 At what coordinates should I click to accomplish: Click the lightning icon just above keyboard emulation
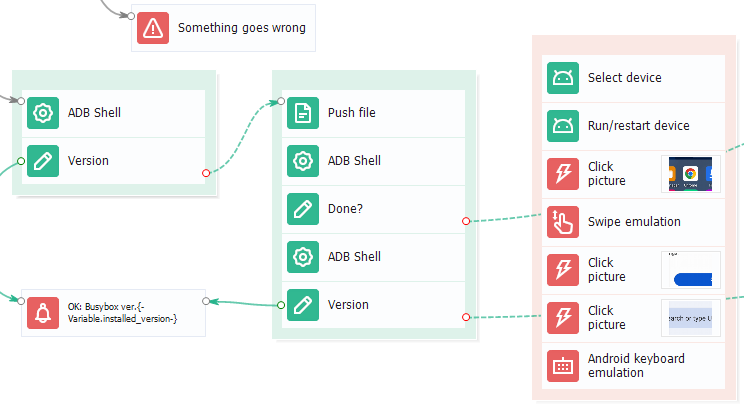(x=563, y=318)
